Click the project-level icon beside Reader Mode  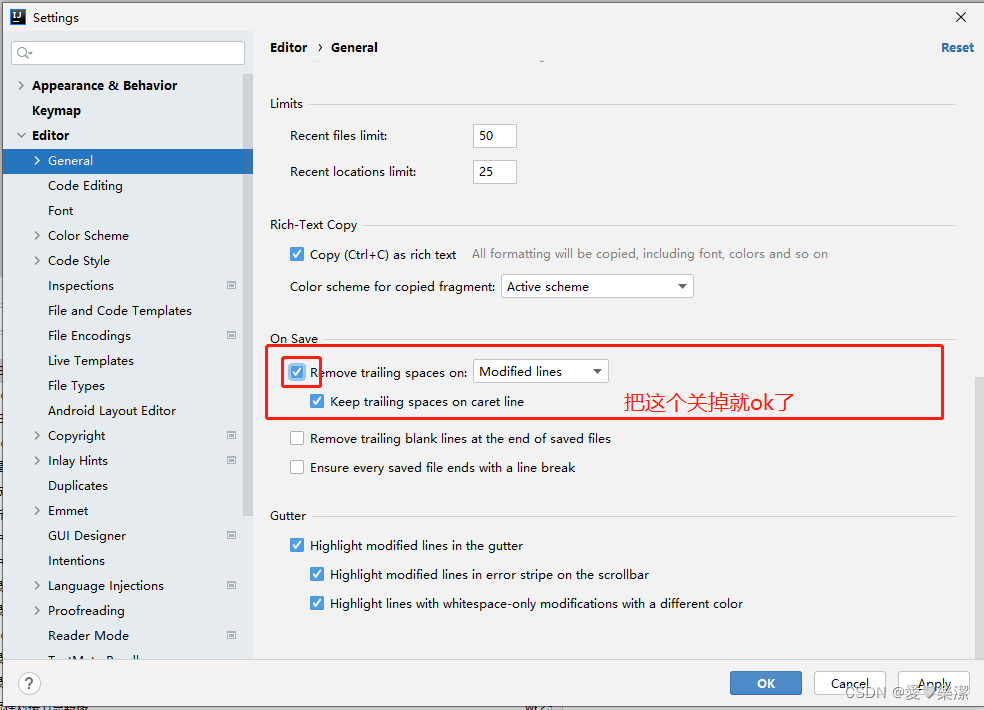[x=232, y=635]
